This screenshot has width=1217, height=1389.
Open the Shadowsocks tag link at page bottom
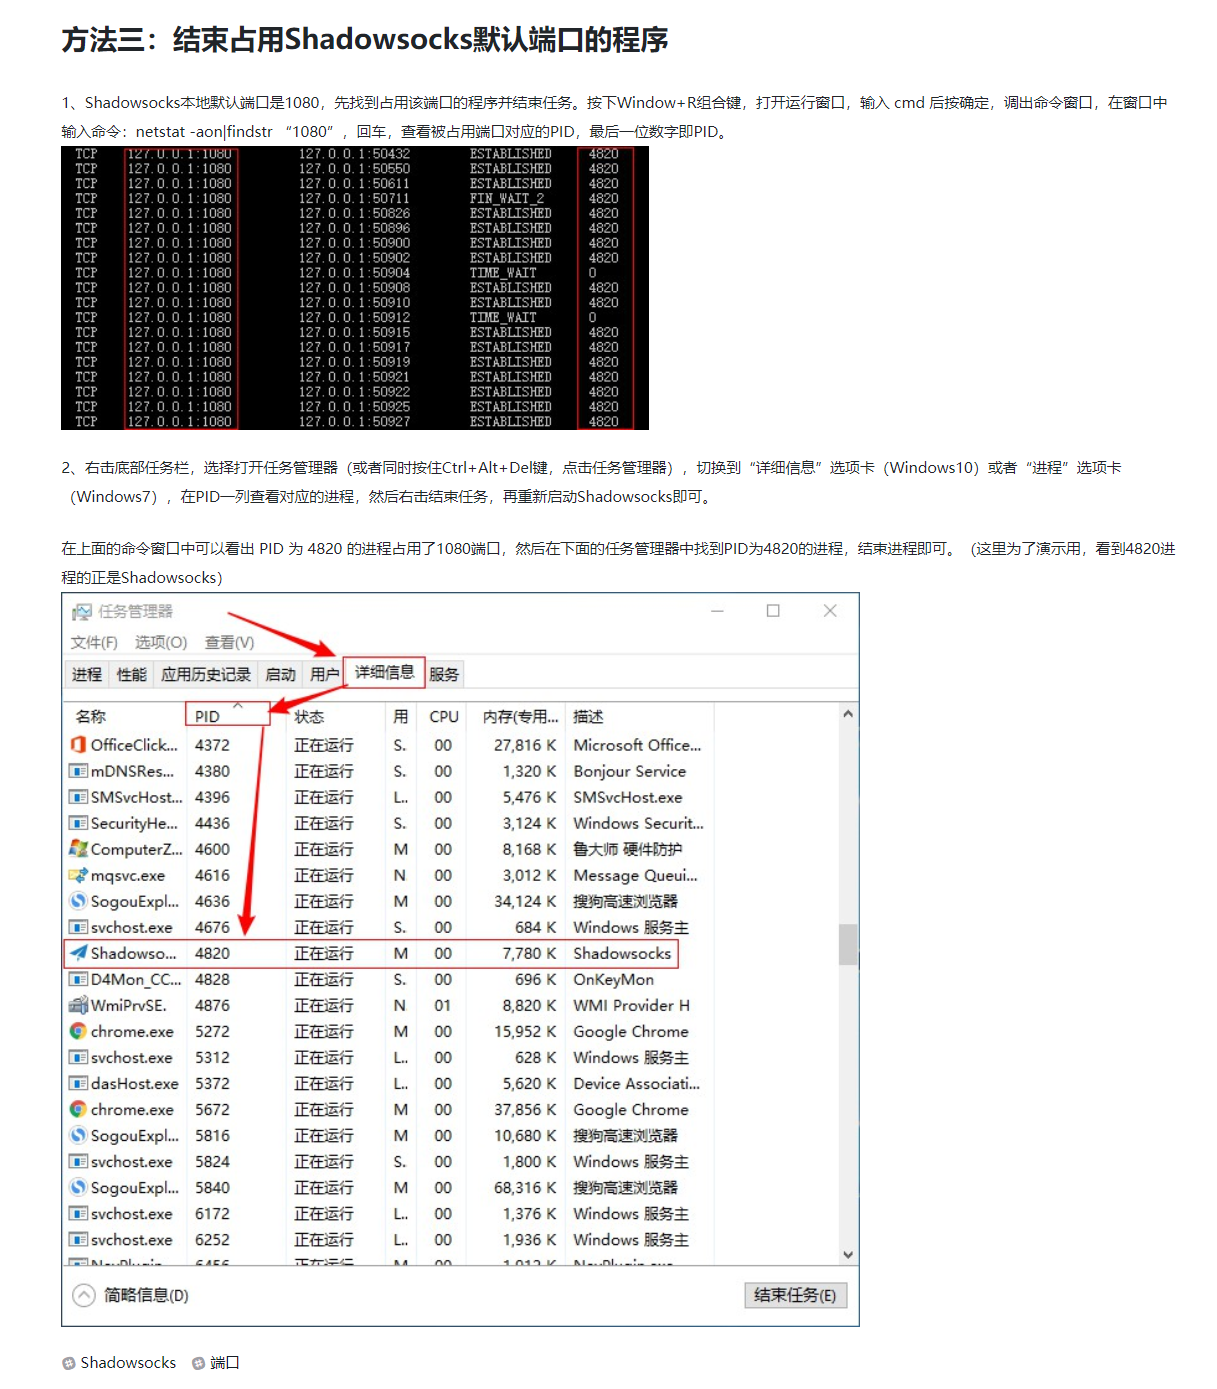pyautogui.click(x=128, y=1362)
